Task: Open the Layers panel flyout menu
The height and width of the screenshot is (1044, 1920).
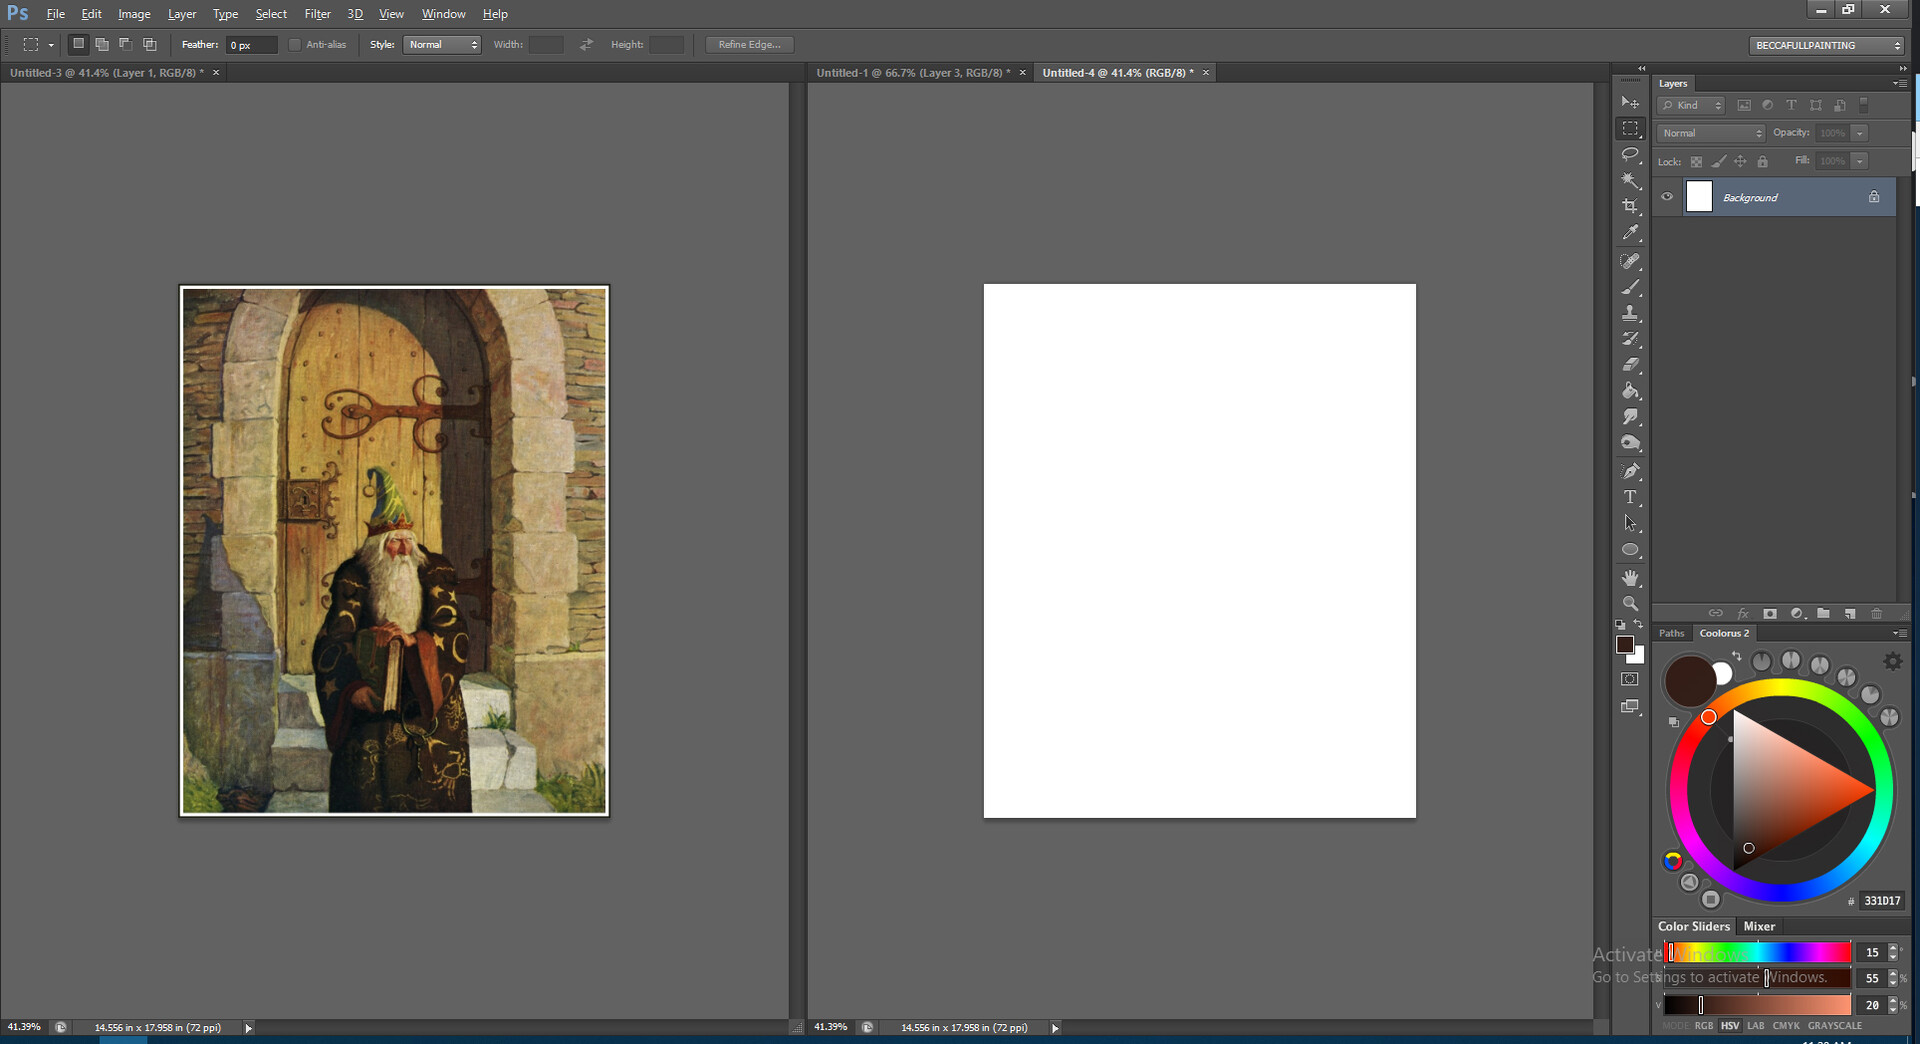Action: [1900, 83]
